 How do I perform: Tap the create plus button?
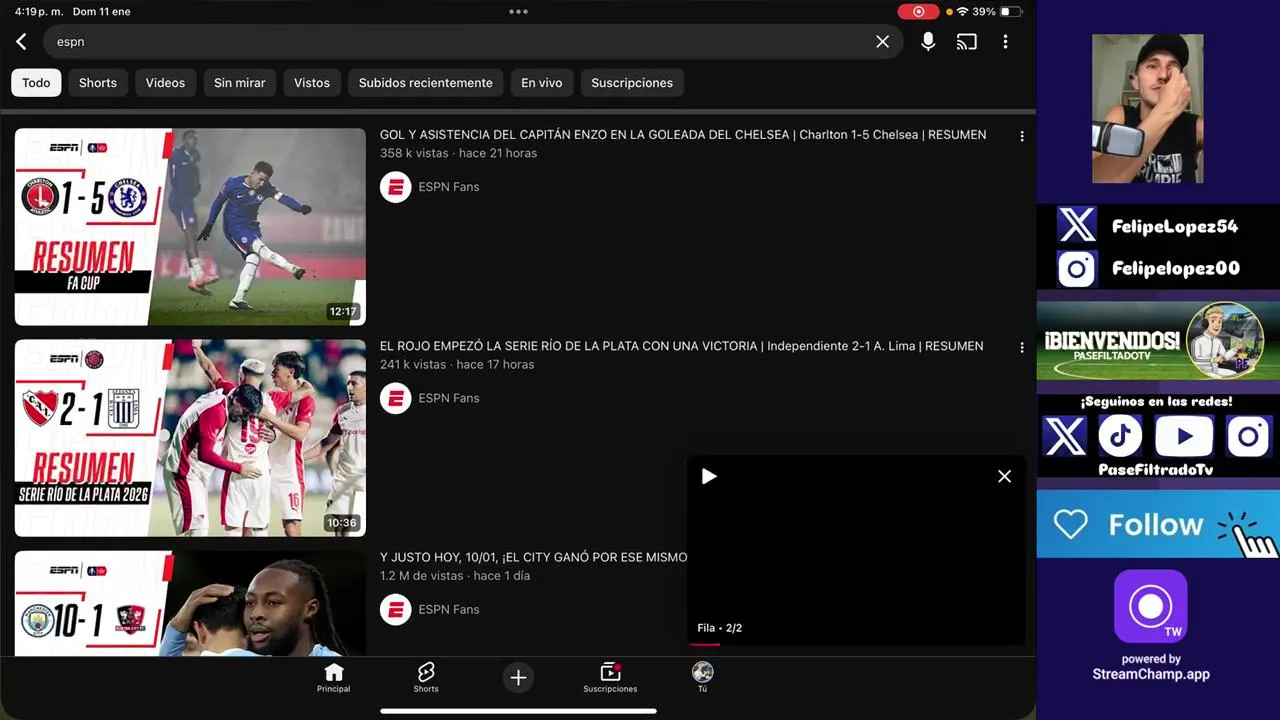click(518, 677)
